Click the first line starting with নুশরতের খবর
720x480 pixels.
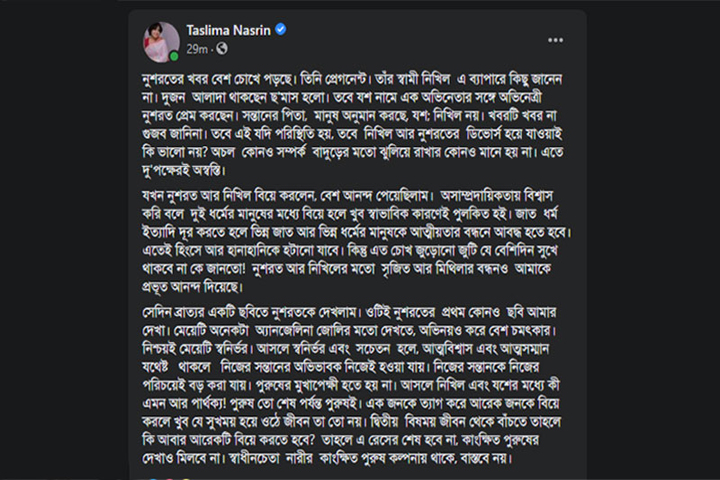(x=352, y=79)
